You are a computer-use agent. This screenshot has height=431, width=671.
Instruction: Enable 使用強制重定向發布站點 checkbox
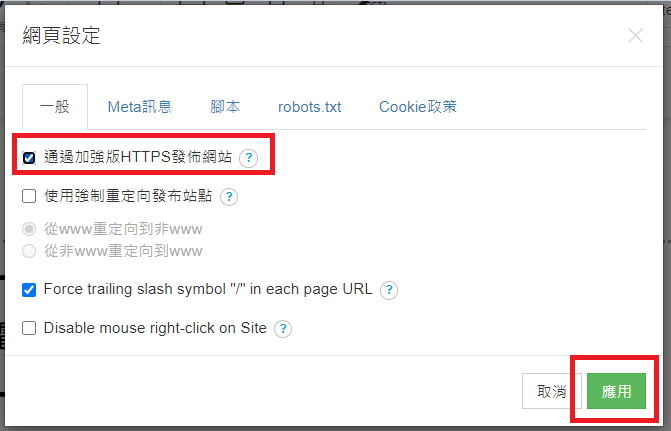pyautogui.click(x=29, y=196)
